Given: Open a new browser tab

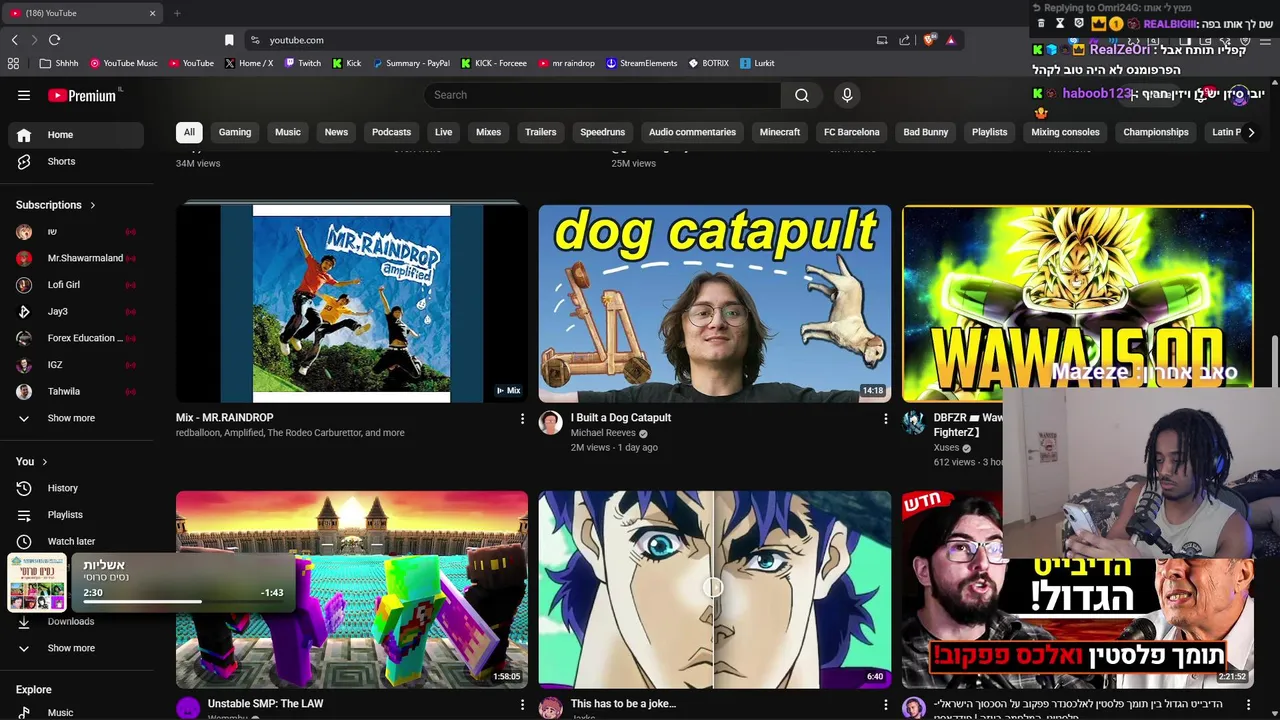Looking at the screenshot, I should (177, 13).
